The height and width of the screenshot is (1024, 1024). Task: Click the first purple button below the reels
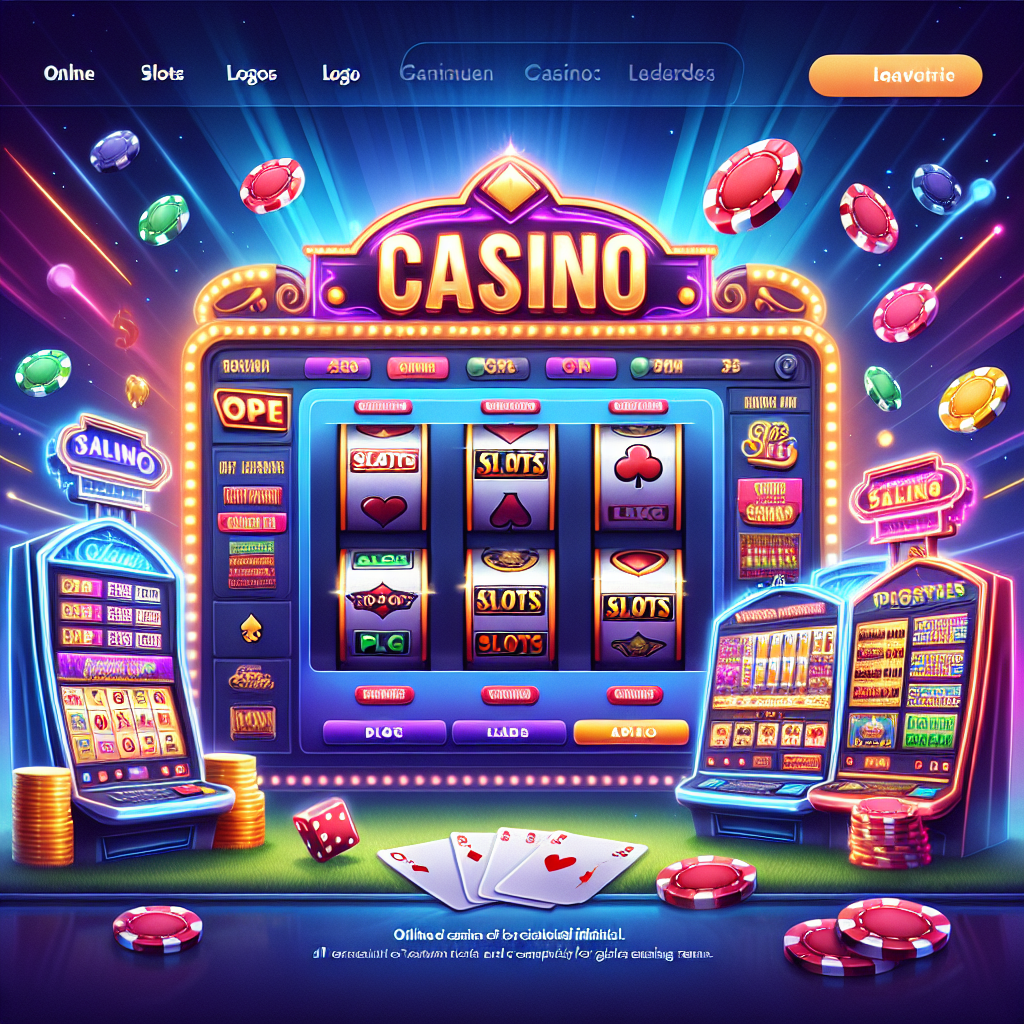(384, 733)
